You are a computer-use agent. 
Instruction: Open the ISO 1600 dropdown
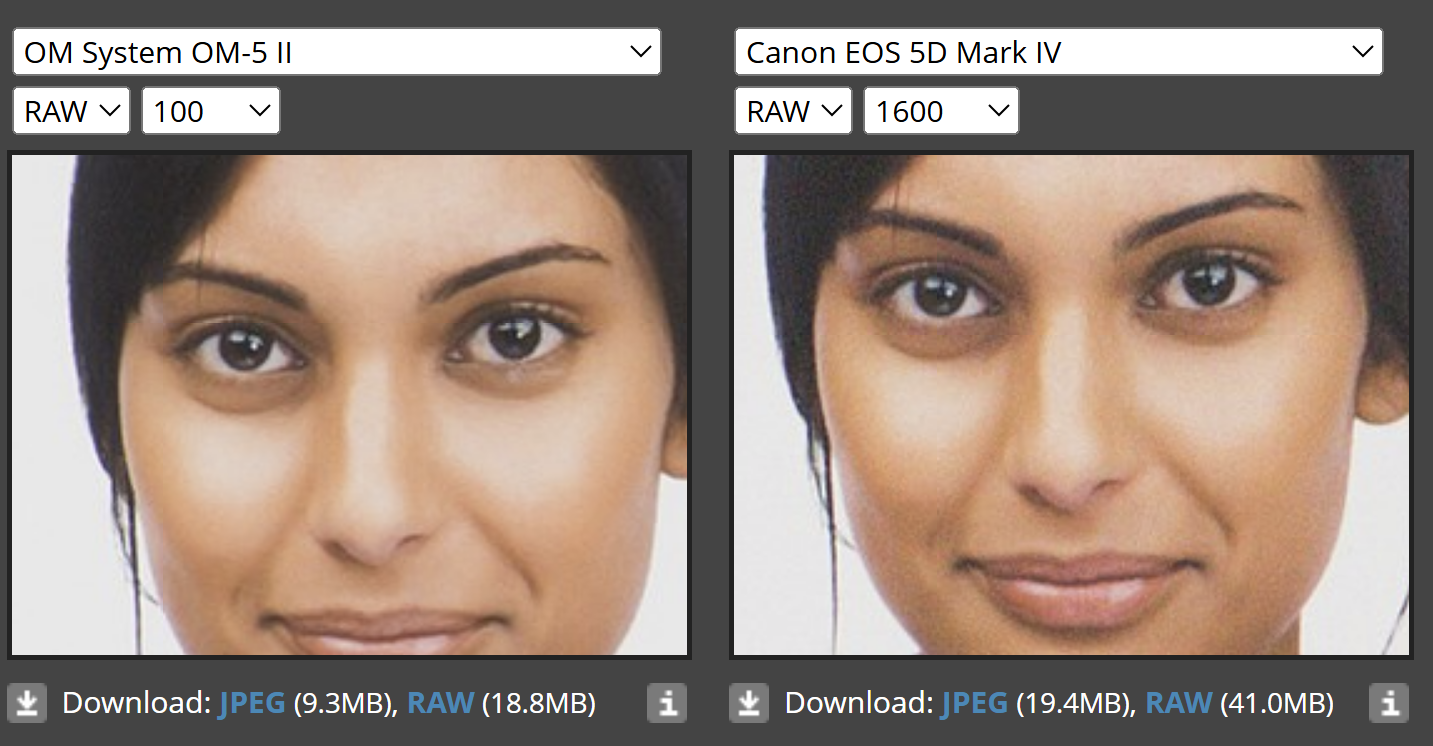click(x=941, y=111)
